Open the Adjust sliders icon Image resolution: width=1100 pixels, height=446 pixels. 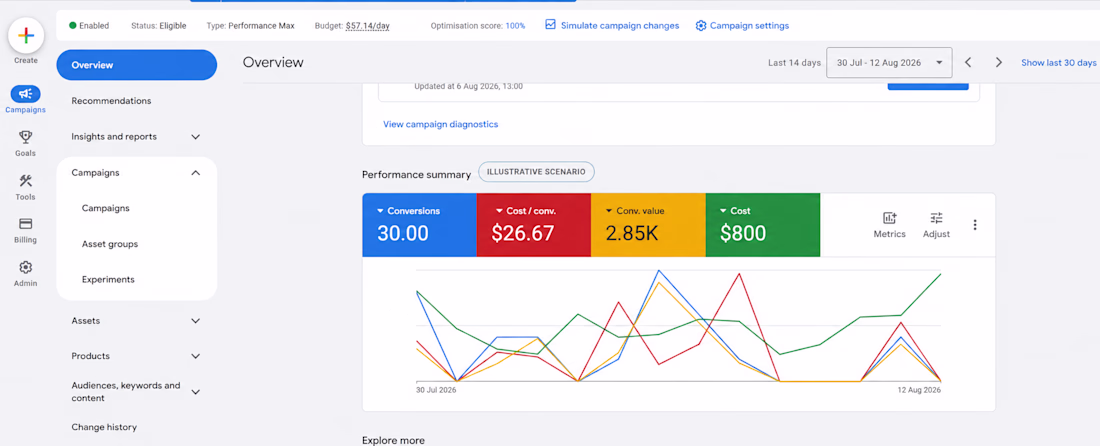coord(937,218)
